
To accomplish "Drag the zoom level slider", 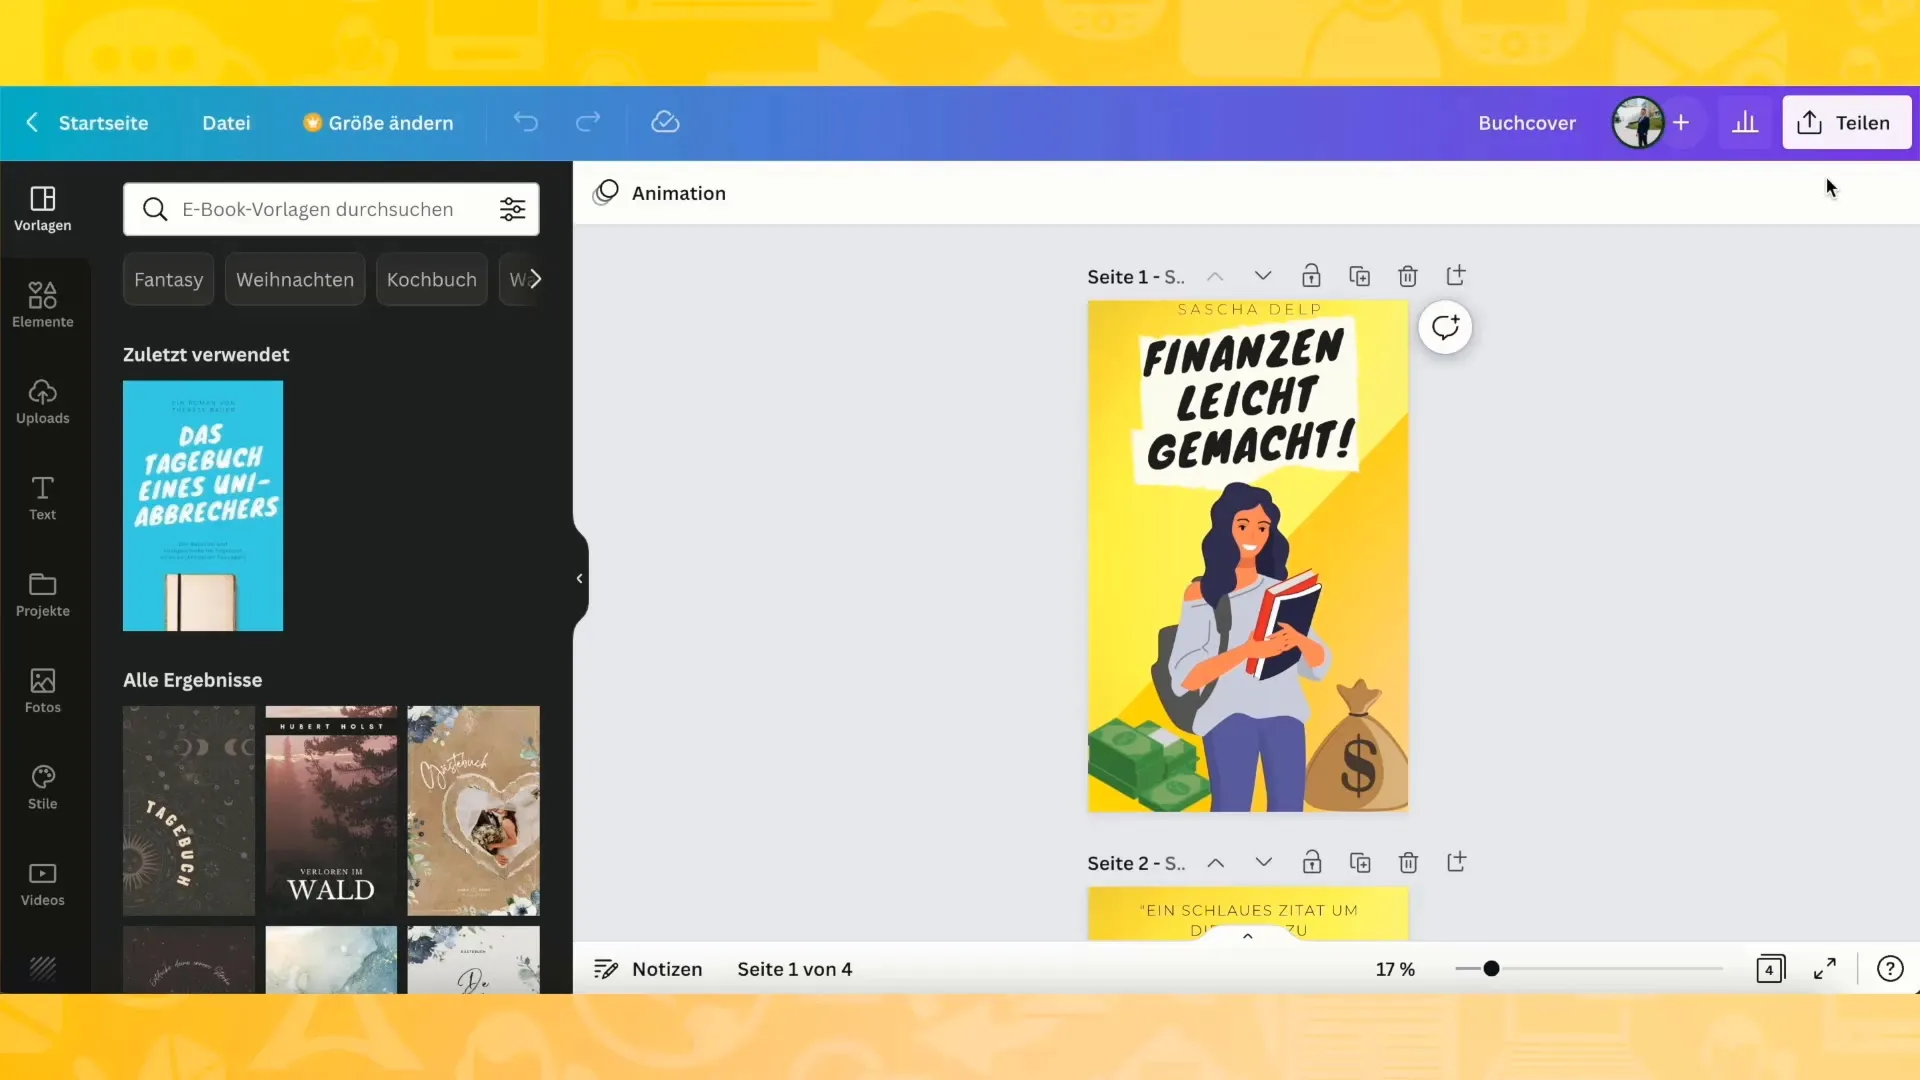I will (1491, 969).
